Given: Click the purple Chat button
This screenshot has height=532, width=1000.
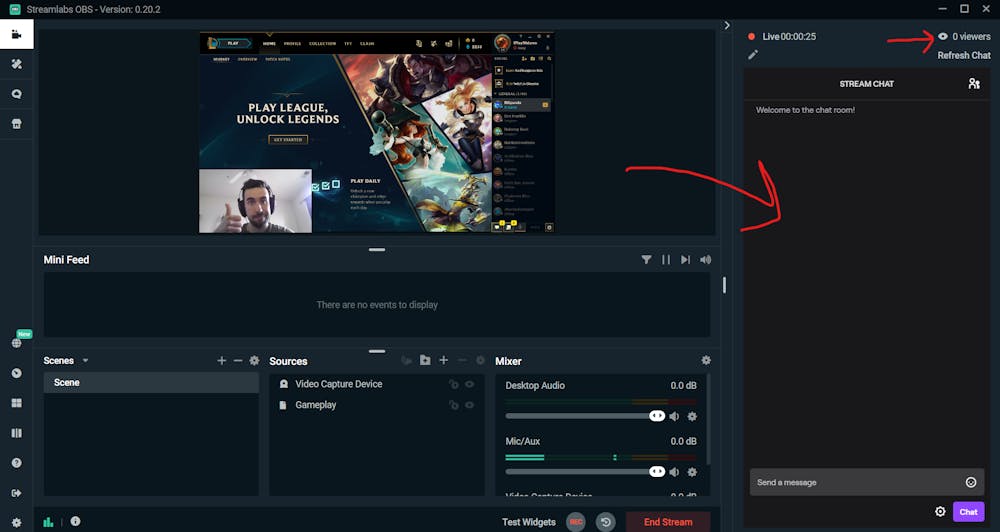Looking at the screenshot, I should 968,512.
